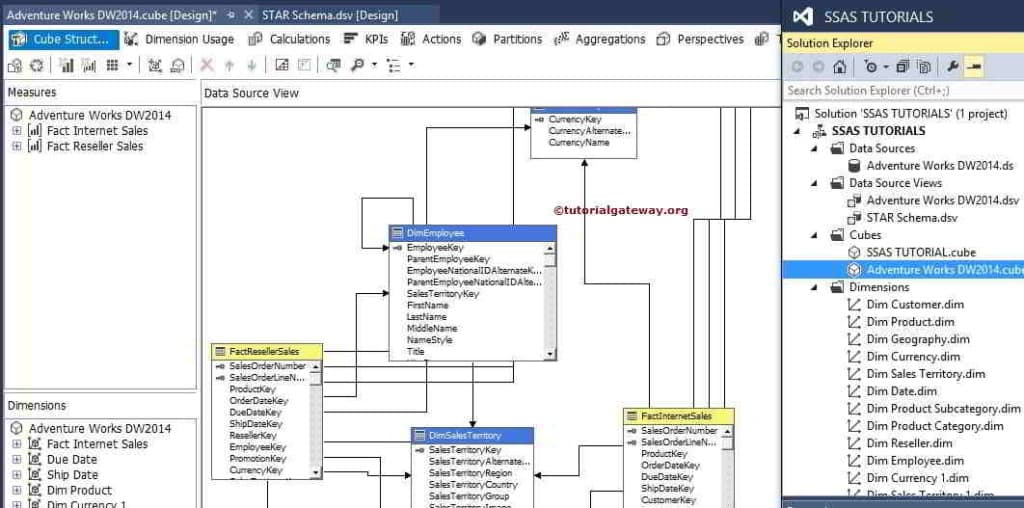Viewport: 1024px width, 508px height.
Task: Click the Reconnect/refresh toolbar icon next to Process
Action: [x=37, y=65]
